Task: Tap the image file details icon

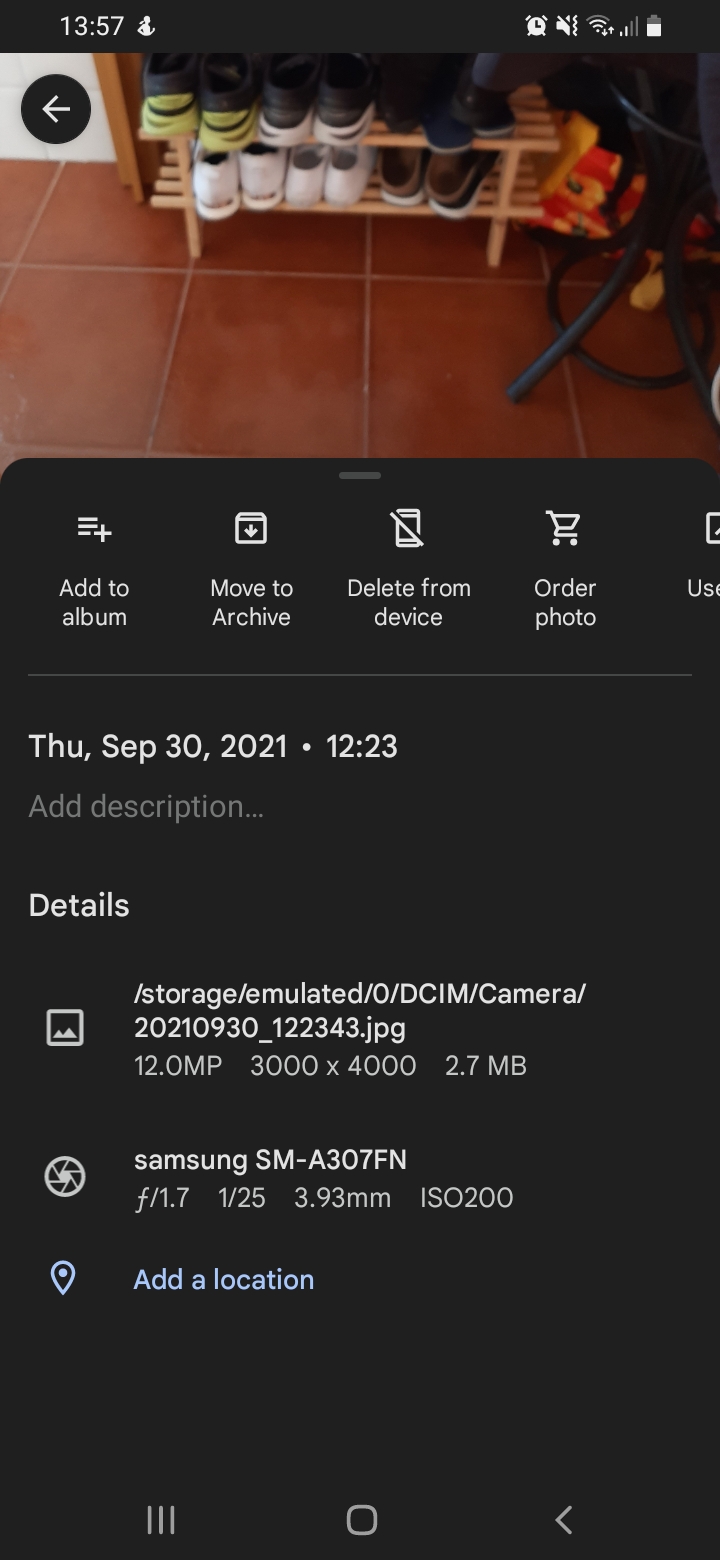Action: click(65, 1028)
